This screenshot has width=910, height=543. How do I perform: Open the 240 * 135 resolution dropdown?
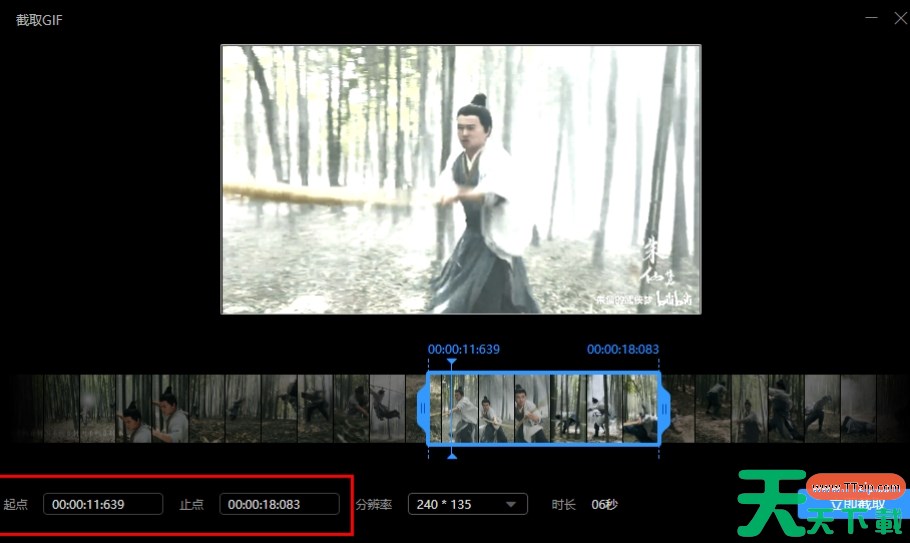point(467,504)
